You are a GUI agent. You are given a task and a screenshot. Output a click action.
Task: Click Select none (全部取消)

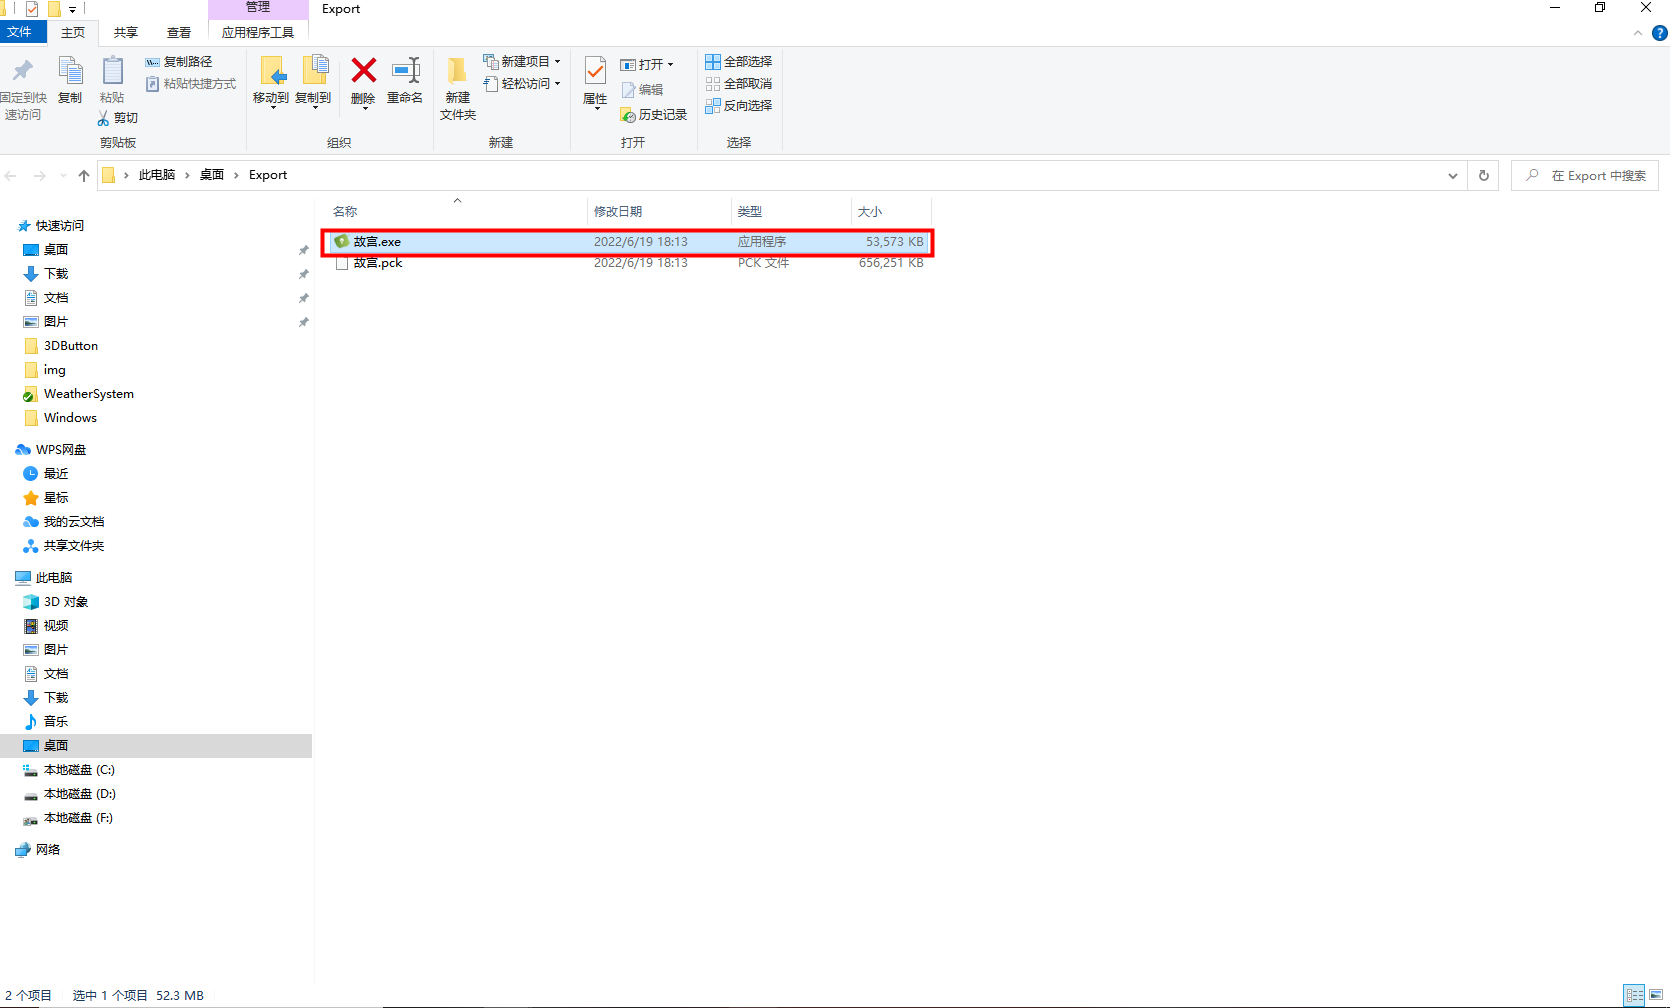(739, 84)
